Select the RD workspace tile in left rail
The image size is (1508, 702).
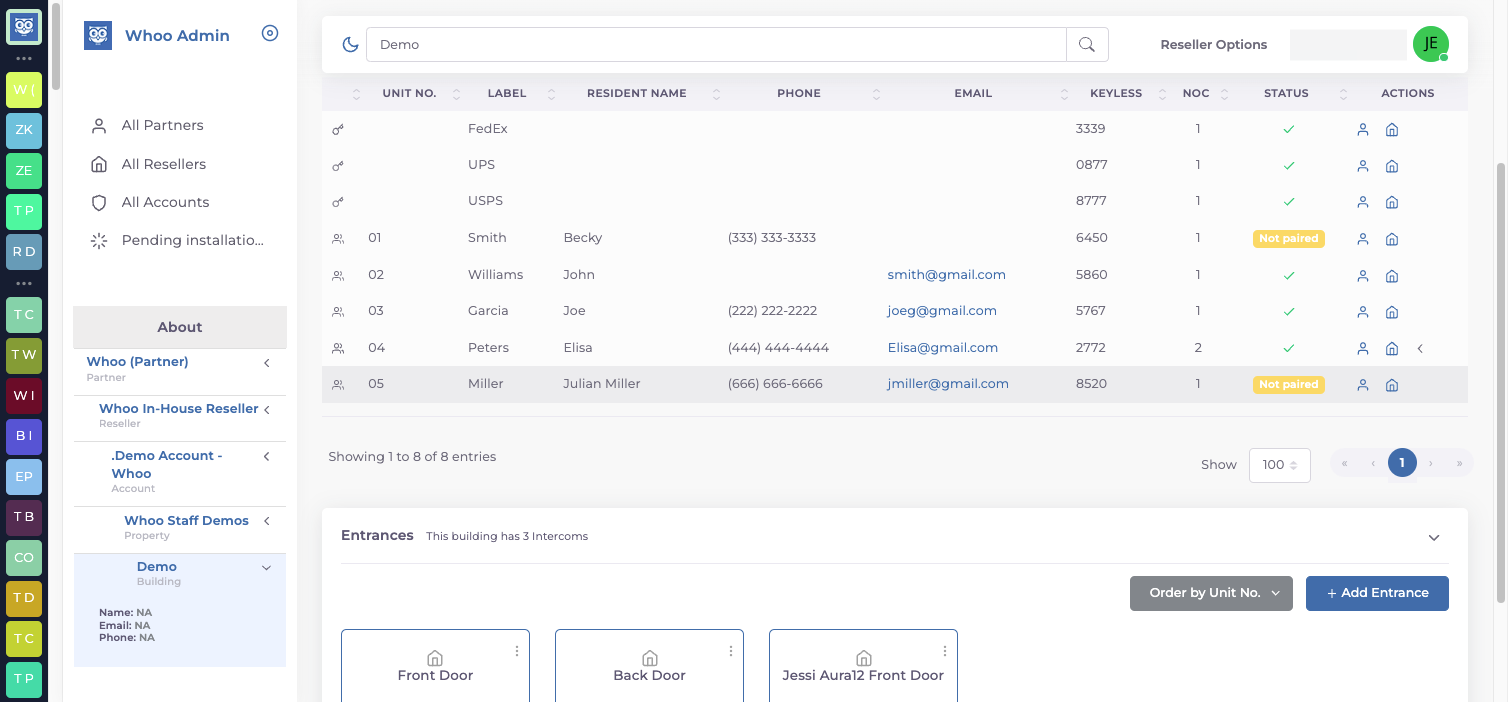tap(24, 252)
